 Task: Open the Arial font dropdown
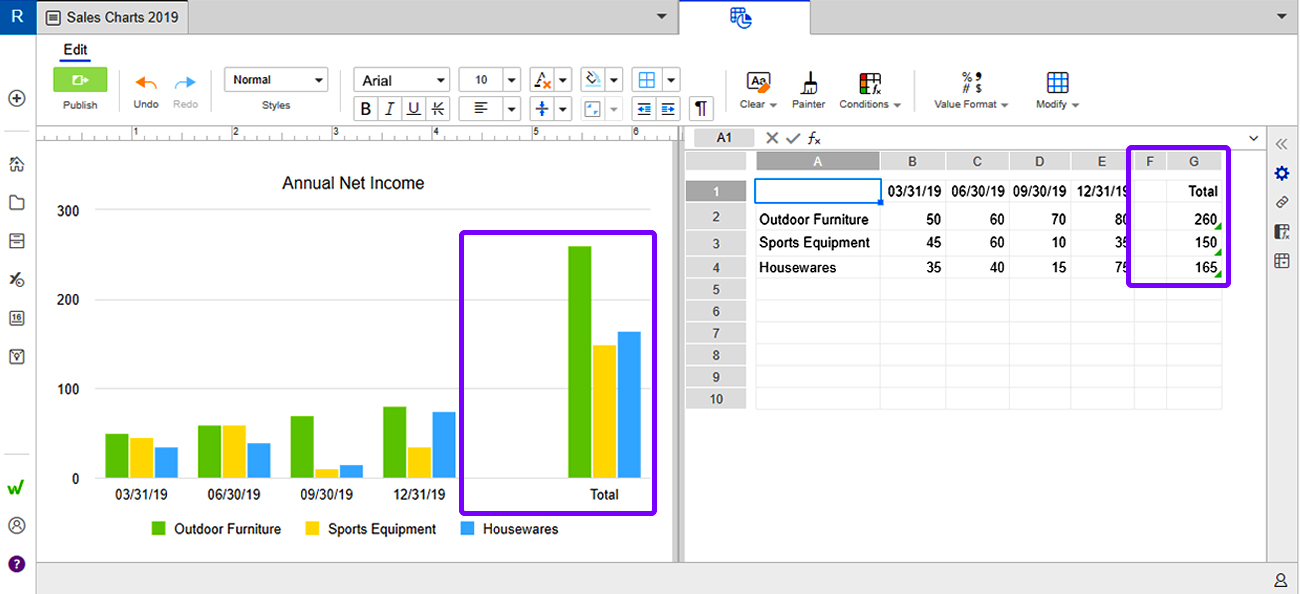[x=402, y=80]
